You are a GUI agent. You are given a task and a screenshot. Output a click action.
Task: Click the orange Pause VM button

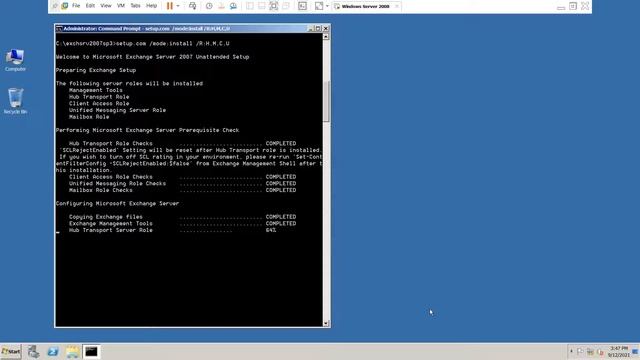(x=170, y=6)
